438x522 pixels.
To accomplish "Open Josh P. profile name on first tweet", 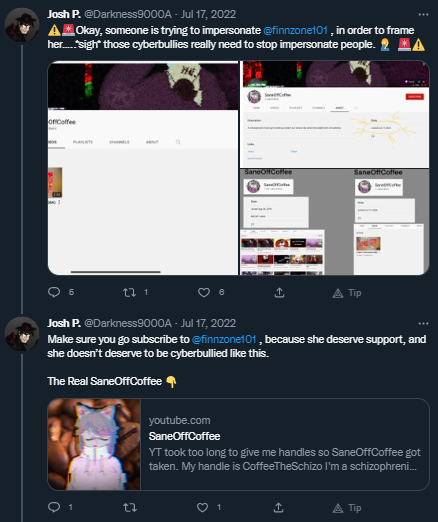I will [64, 14].
